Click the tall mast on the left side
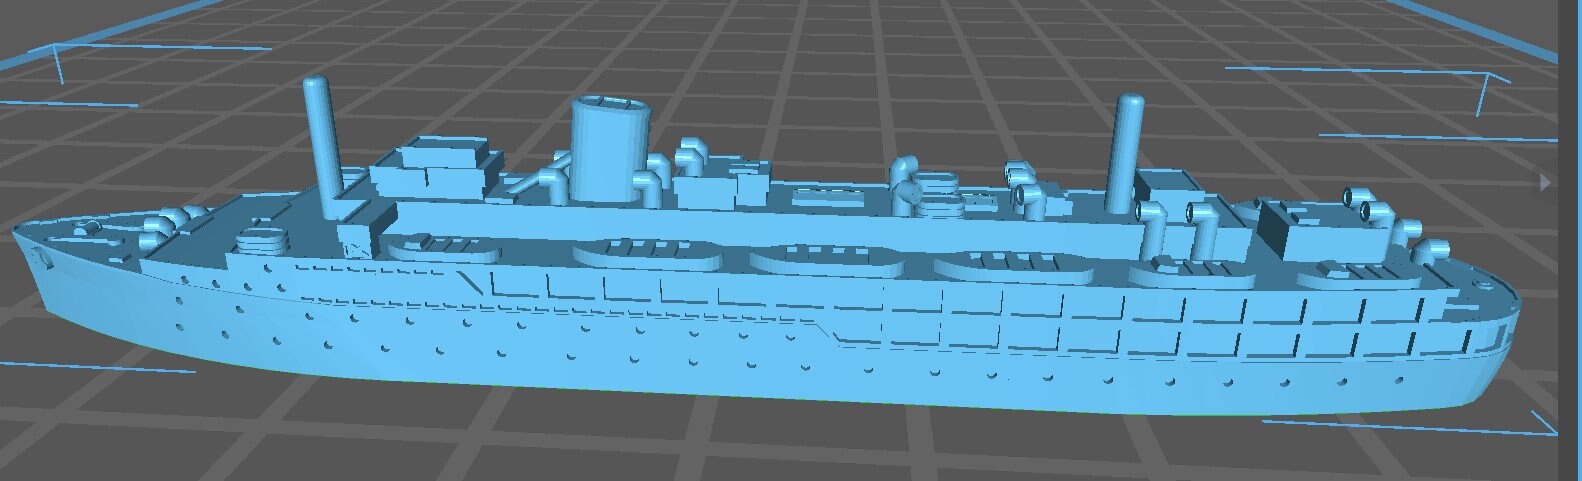The width and height of the screenshot is (1582, 481). tap(323, 140)
